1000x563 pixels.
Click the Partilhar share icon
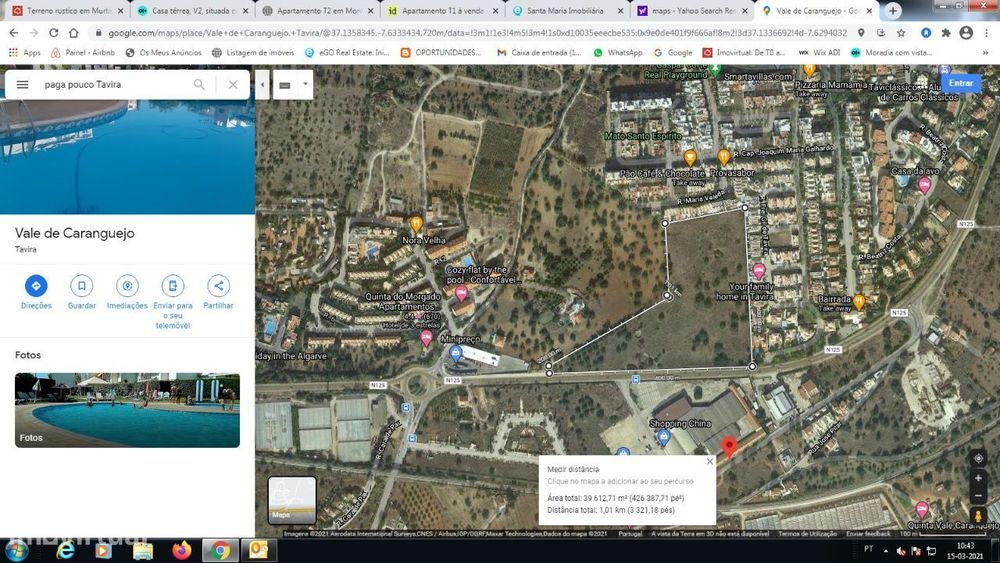point(218,286)
